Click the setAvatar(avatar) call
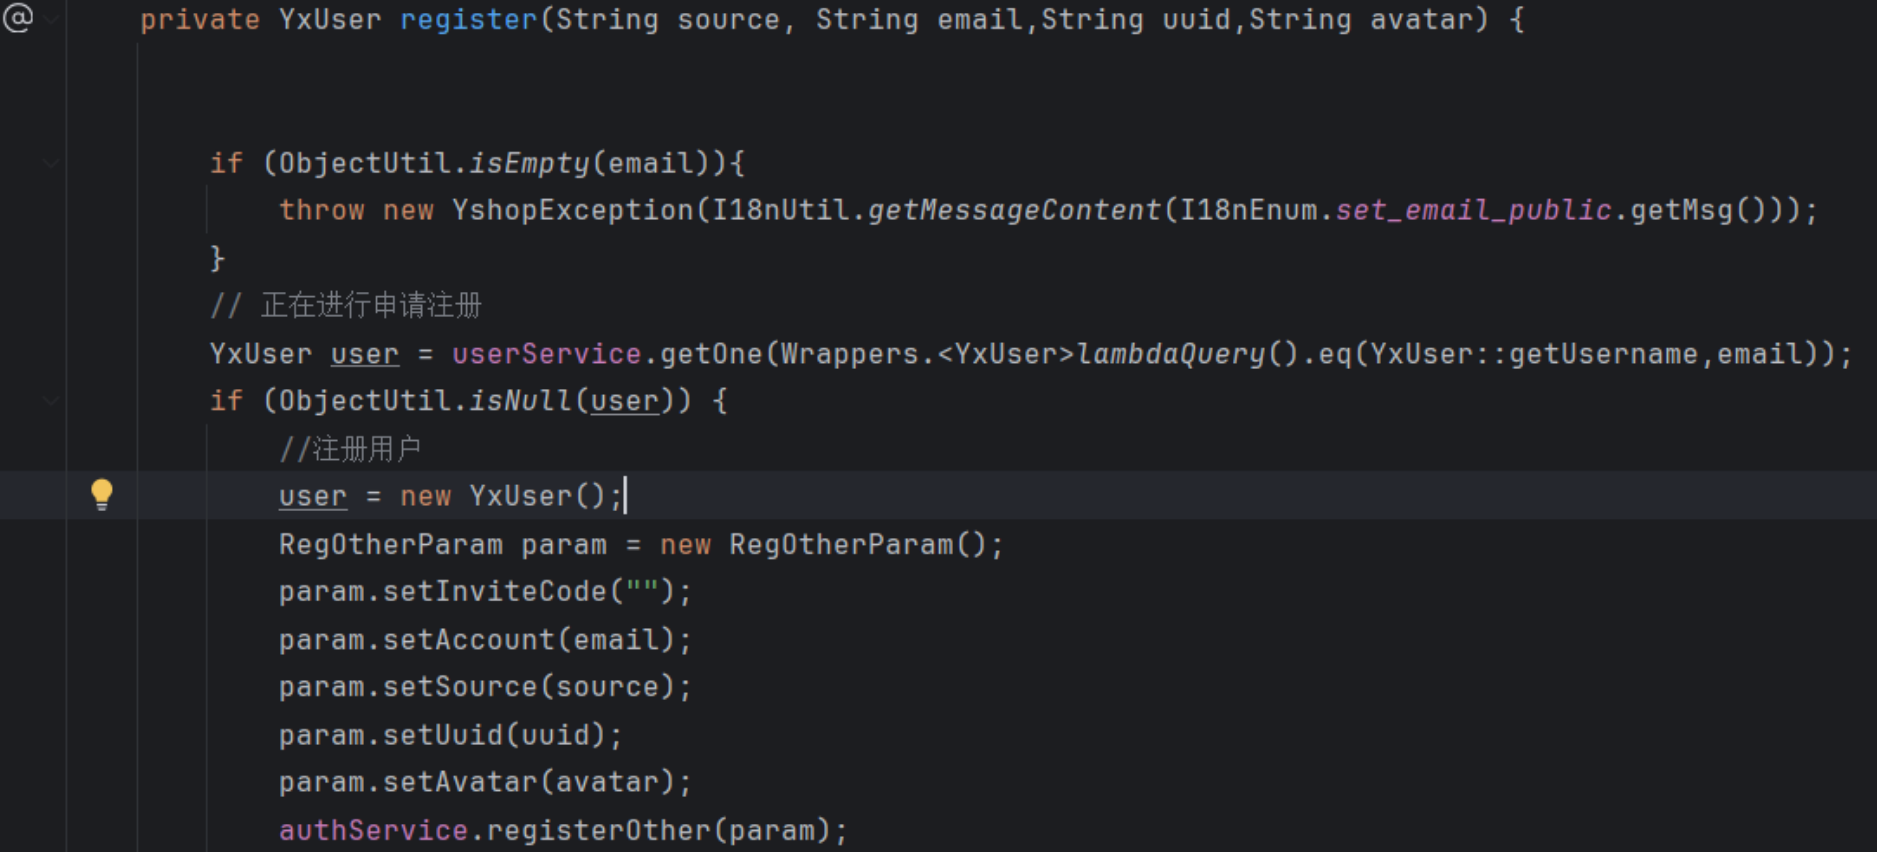Screen dimensions: 1877x852 coord(529,782)
